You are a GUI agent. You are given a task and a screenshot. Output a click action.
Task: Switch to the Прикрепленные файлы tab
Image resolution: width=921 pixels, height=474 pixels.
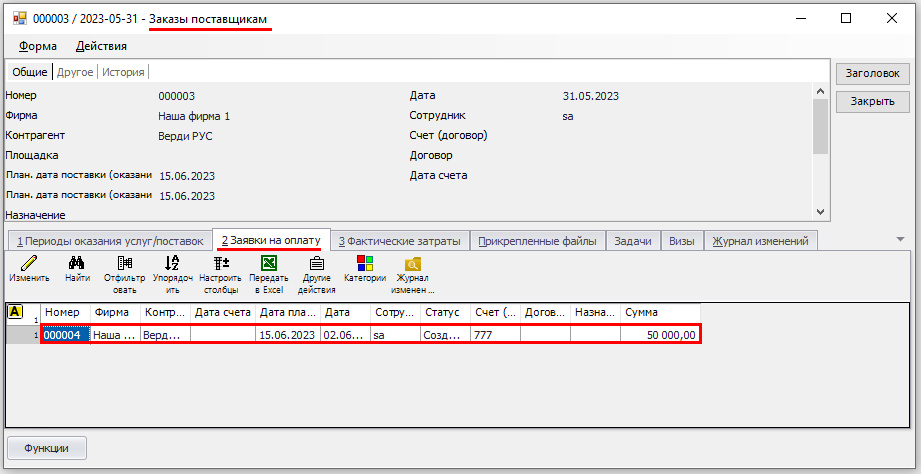537,241
